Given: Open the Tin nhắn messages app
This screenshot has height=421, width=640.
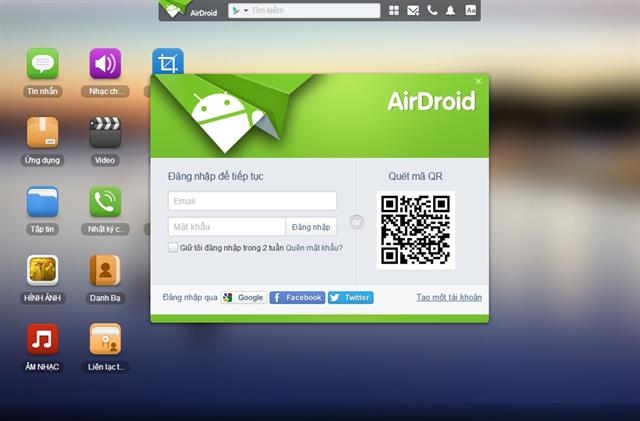Looking at the screenshot, I should click(42, 64).
